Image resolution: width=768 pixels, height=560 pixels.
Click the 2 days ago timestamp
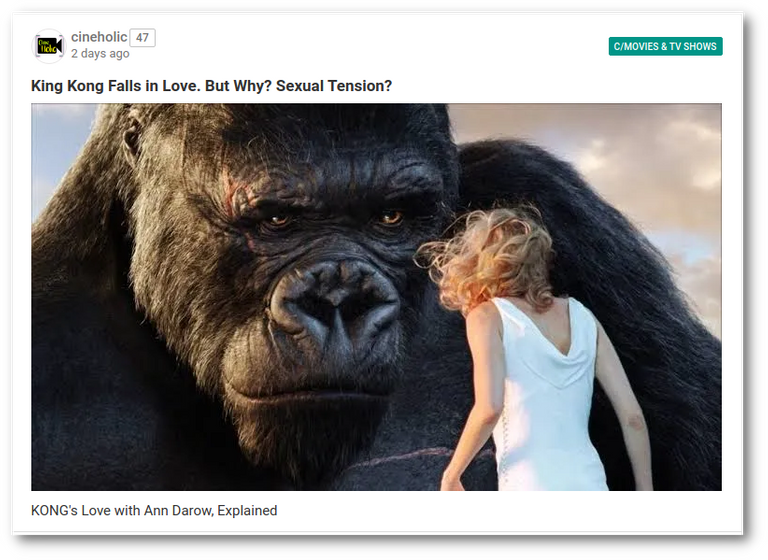100,53
